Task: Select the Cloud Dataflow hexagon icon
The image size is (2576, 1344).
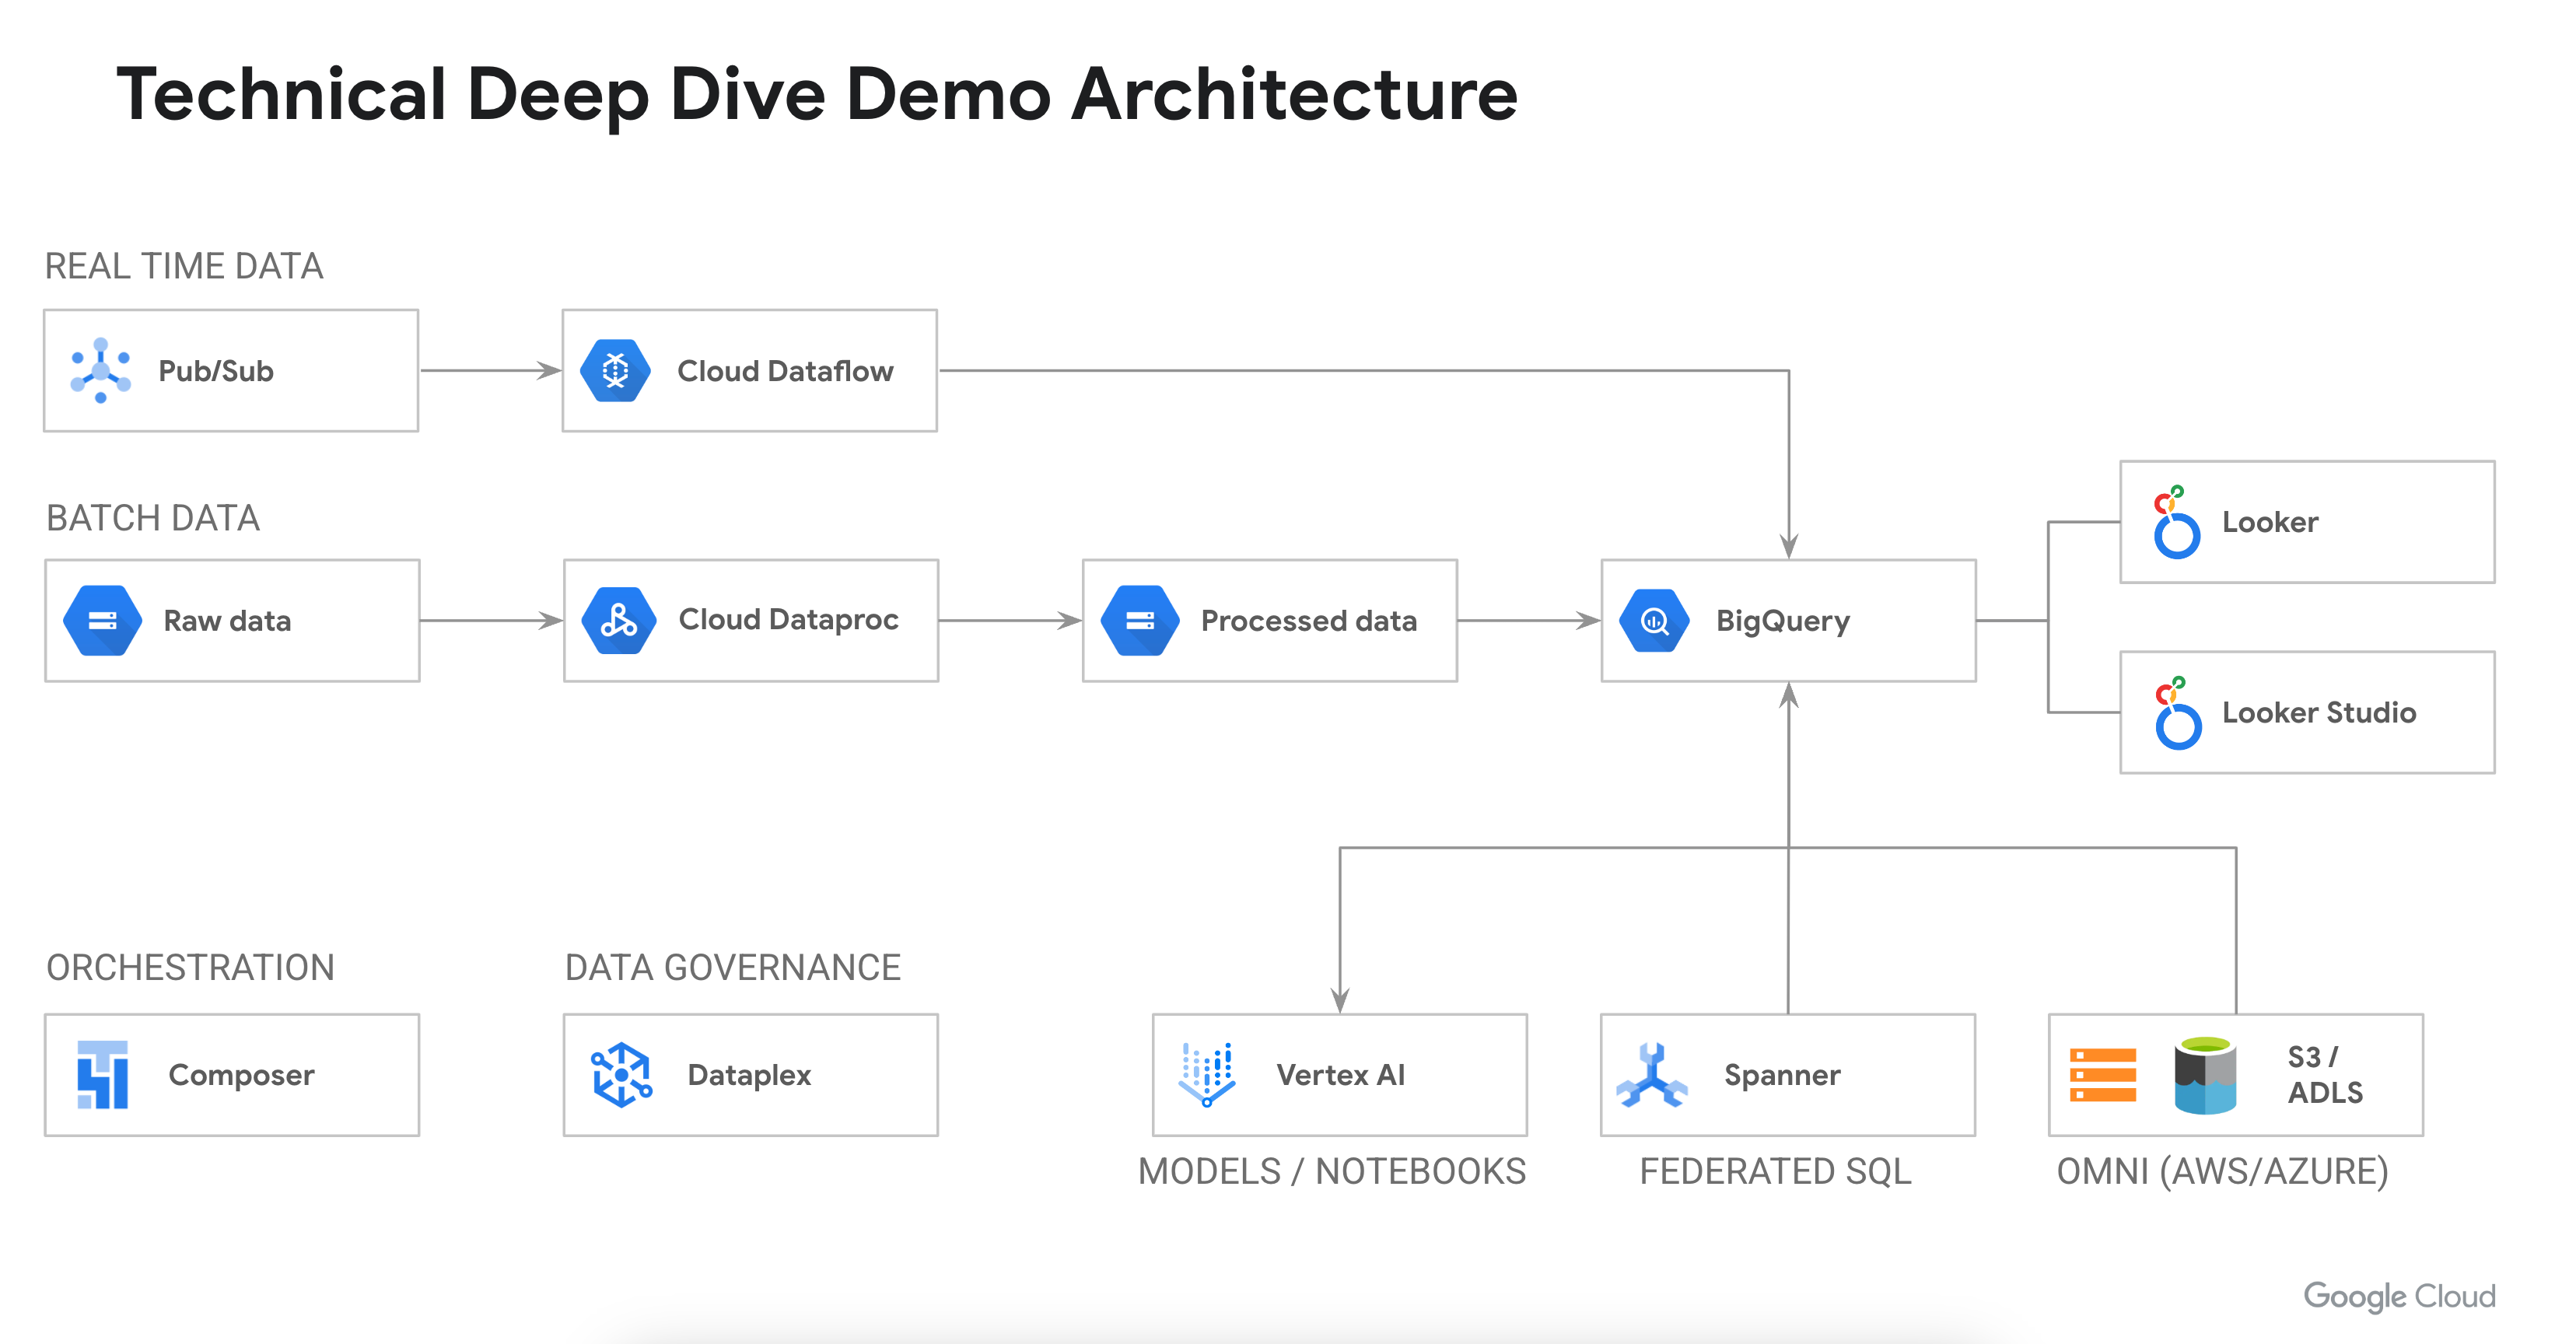Action: [616, 371]
